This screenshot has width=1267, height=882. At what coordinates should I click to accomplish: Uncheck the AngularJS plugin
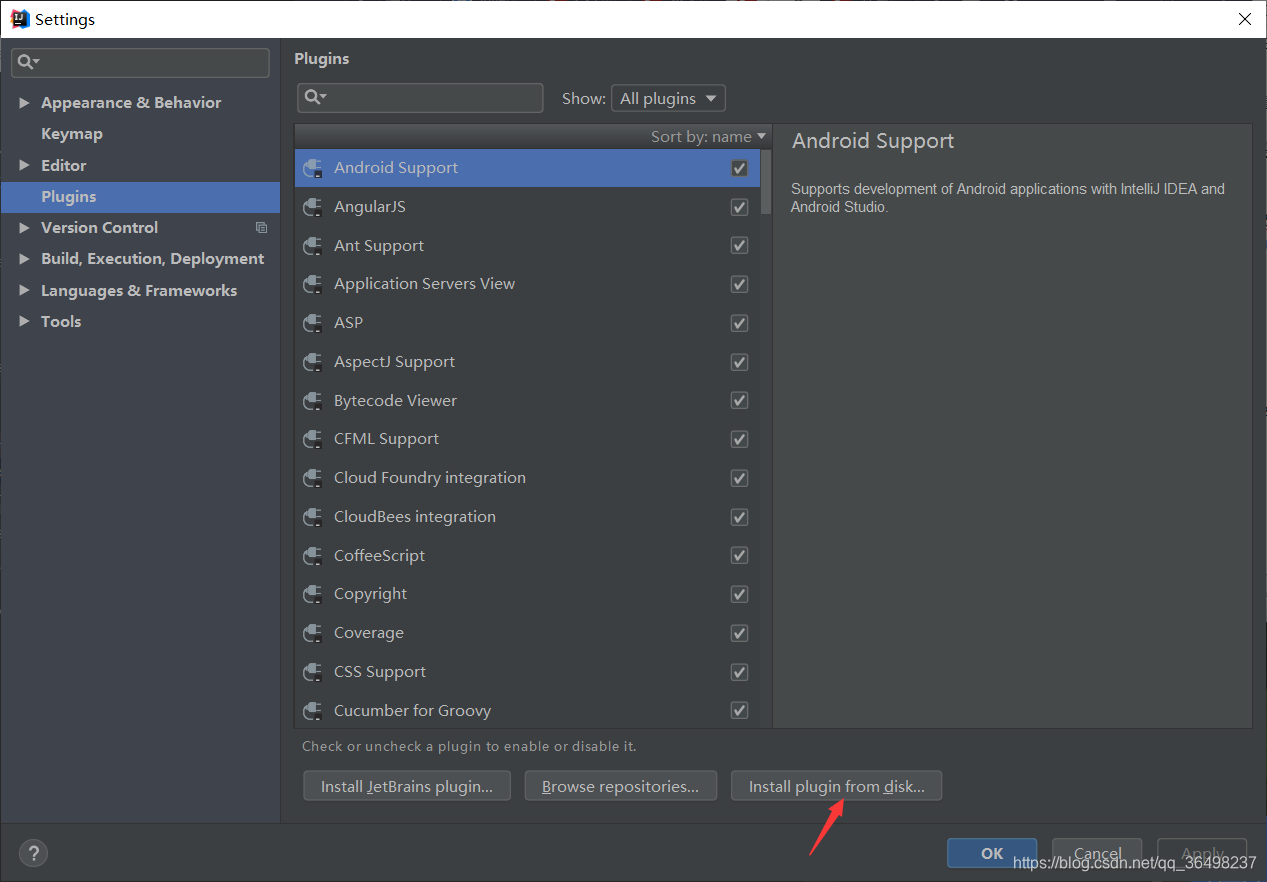pos(739,207)
